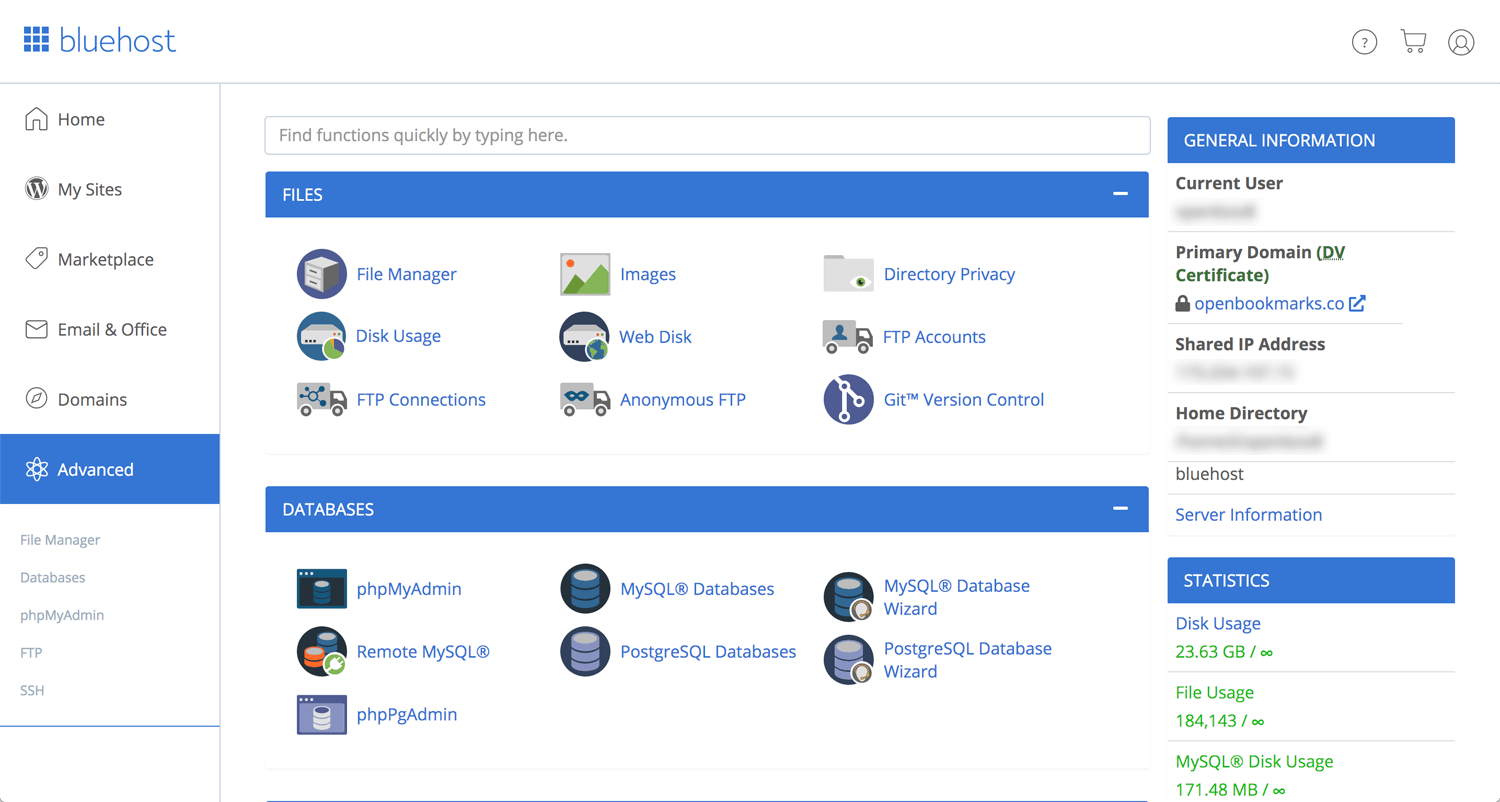Click the Disk Usage link in Files

(398, 336)
